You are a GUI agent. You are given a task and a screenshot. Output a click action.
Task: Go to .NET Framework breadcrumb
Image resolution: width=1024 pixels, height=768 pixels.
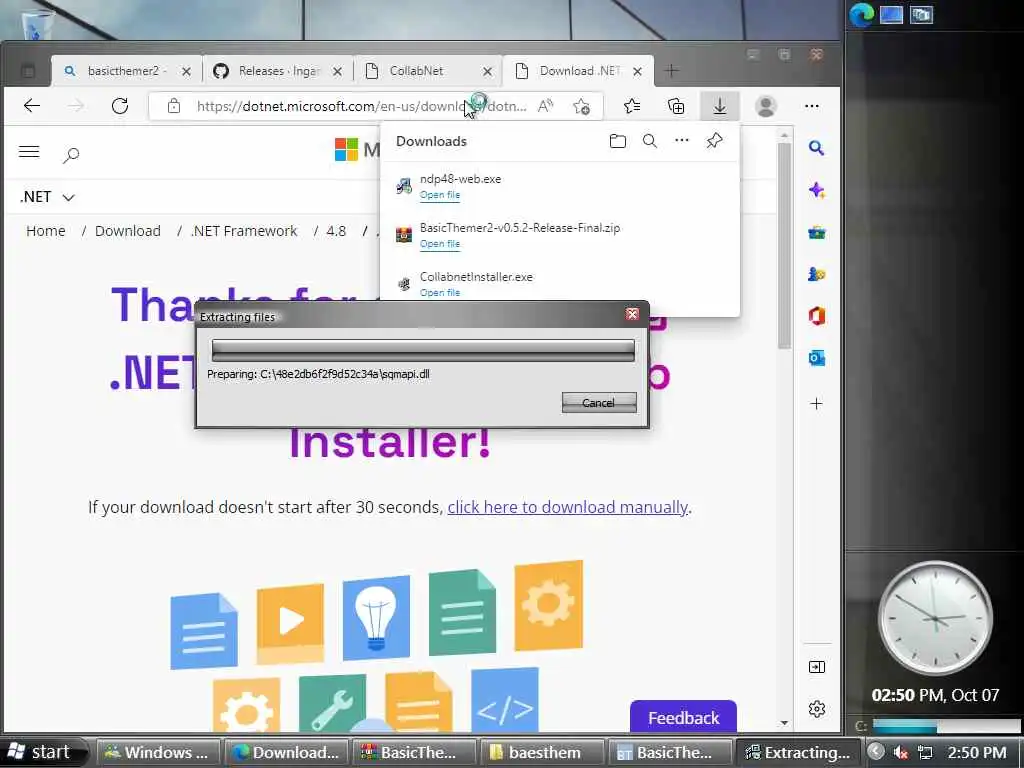click(x=244, y=231)
